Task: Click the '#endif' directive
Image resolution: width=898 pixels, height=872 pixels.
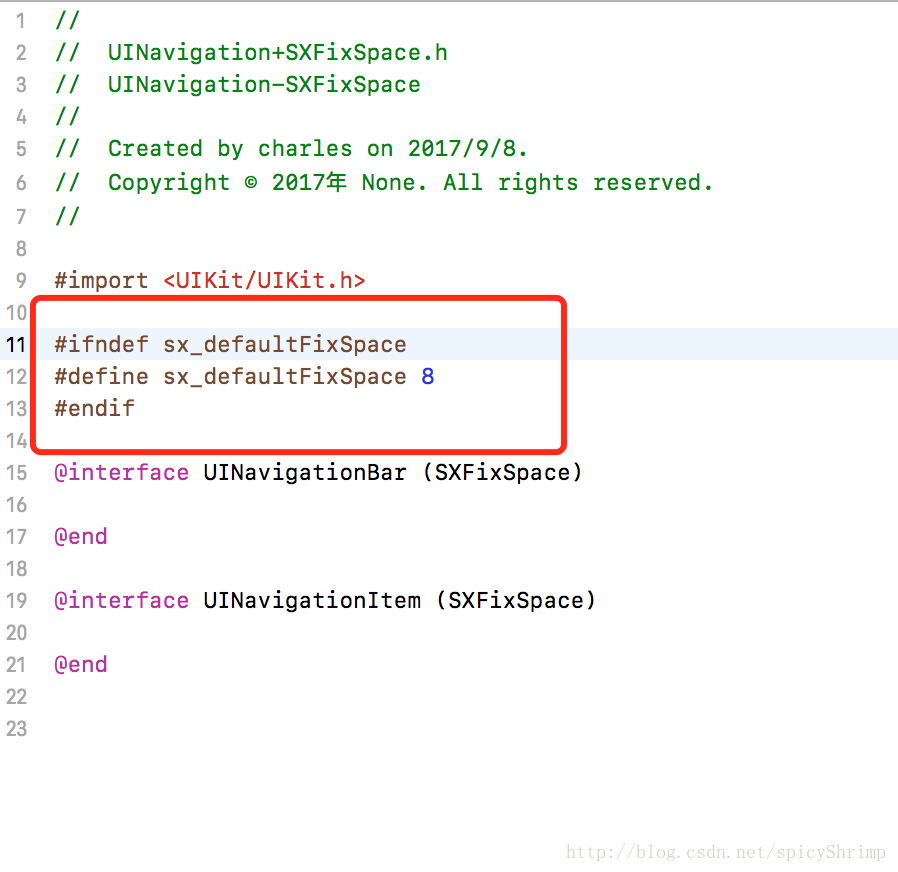Action: (x=94, y=409)
